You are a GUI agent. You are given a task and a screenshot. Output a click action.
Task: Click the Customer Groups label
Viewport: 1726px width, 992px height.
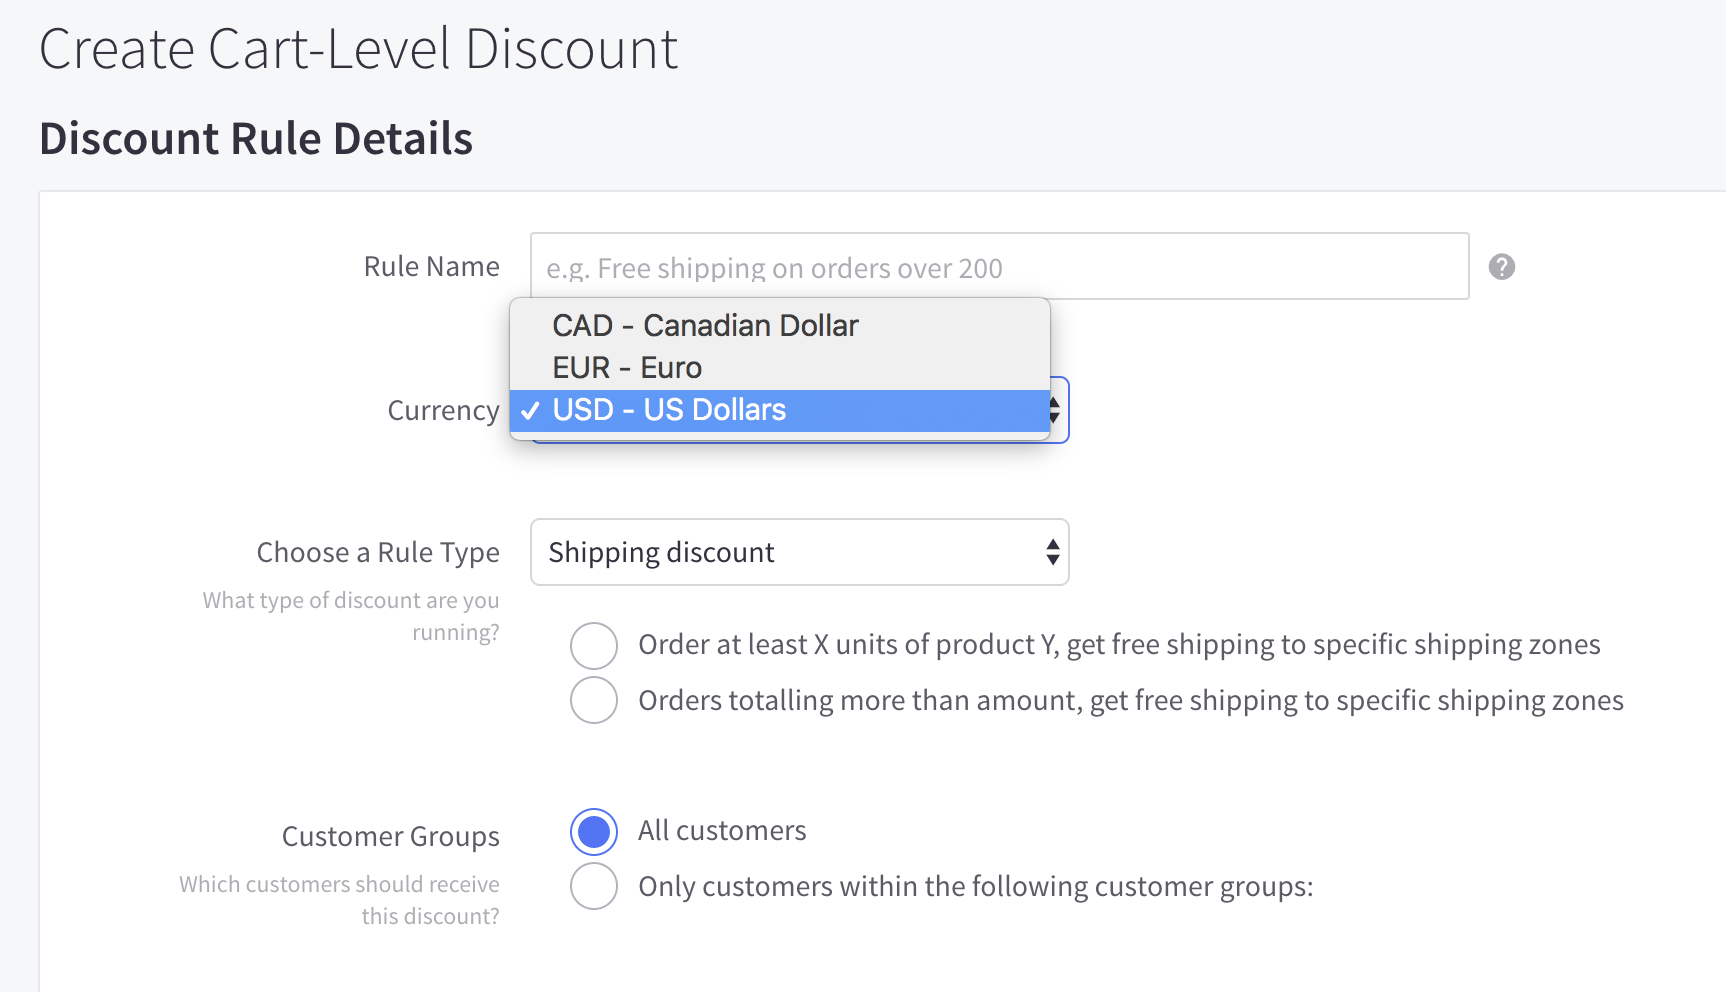[x=391, y=836]
